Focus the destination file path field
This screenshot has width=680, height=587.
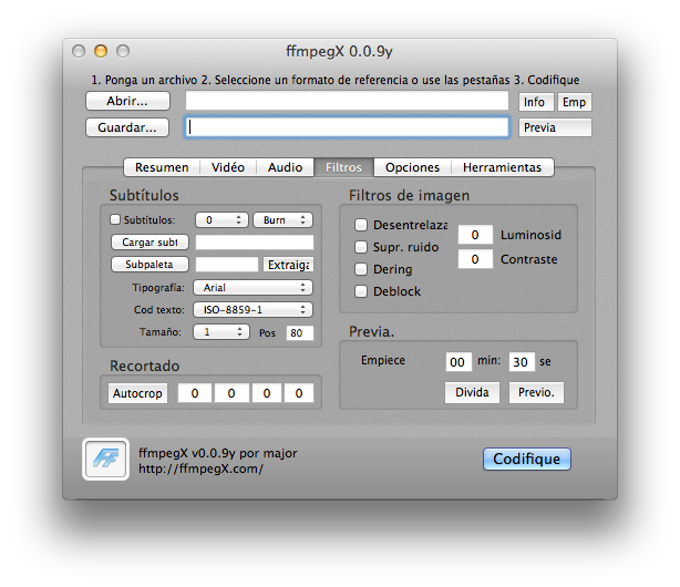pyautogui.click(x=347, y=127)
